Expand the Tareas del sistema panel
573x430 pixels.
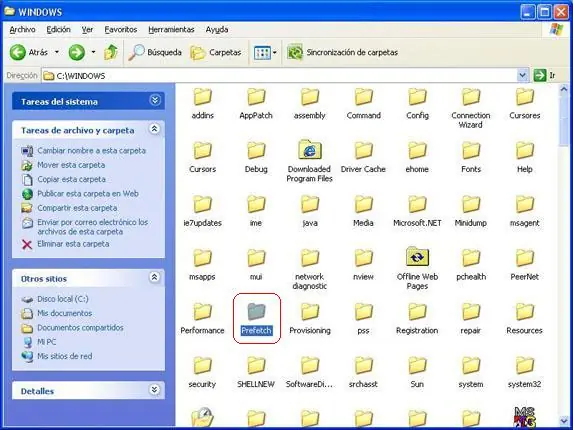[x=155, y=100]
